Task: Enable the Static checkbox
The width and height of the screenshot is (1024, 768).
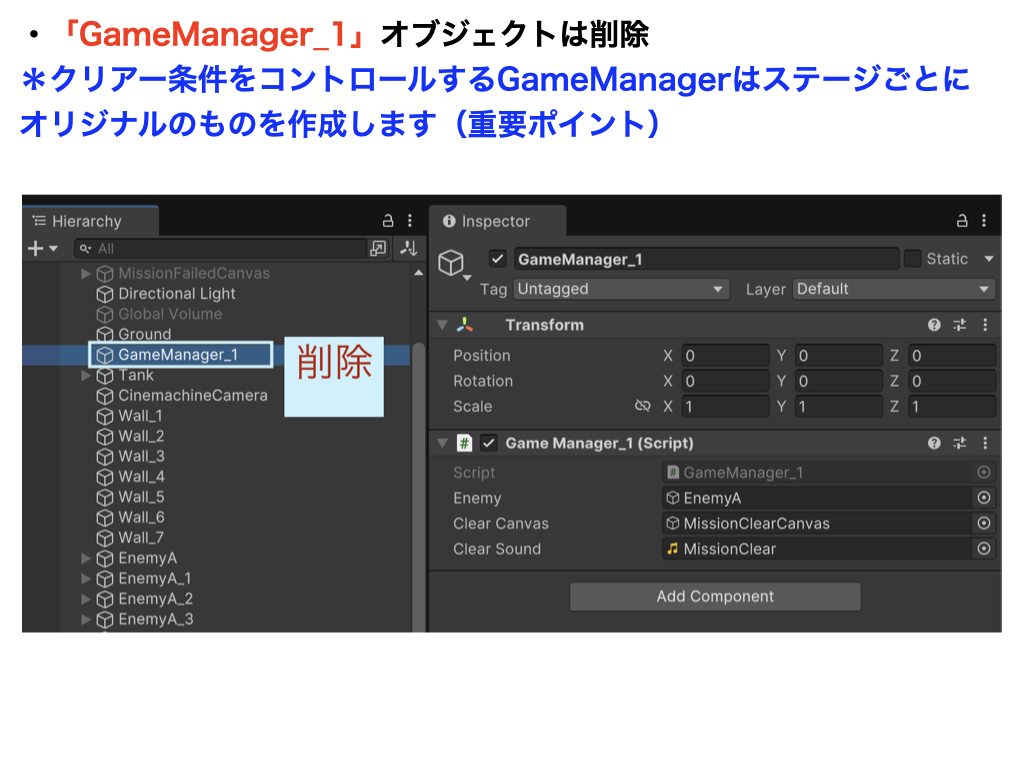Action: pyautogui.click(x=912, y=259)
